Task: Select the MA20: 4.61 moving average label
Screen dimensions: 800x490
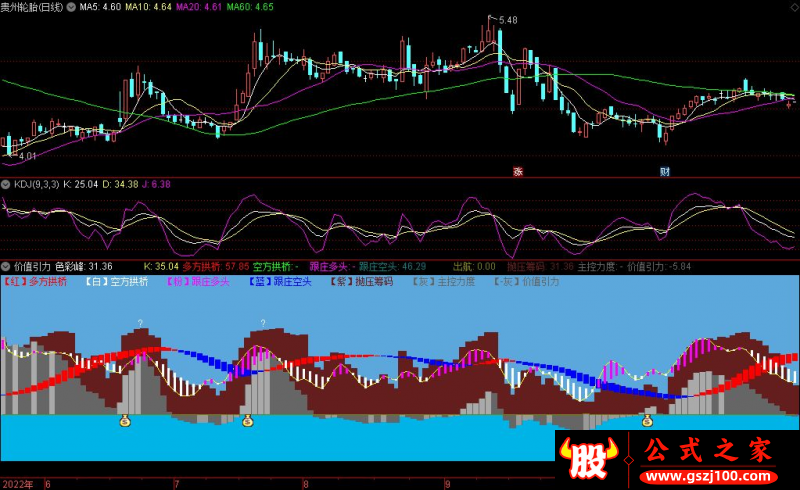Action: pos(199,7)
